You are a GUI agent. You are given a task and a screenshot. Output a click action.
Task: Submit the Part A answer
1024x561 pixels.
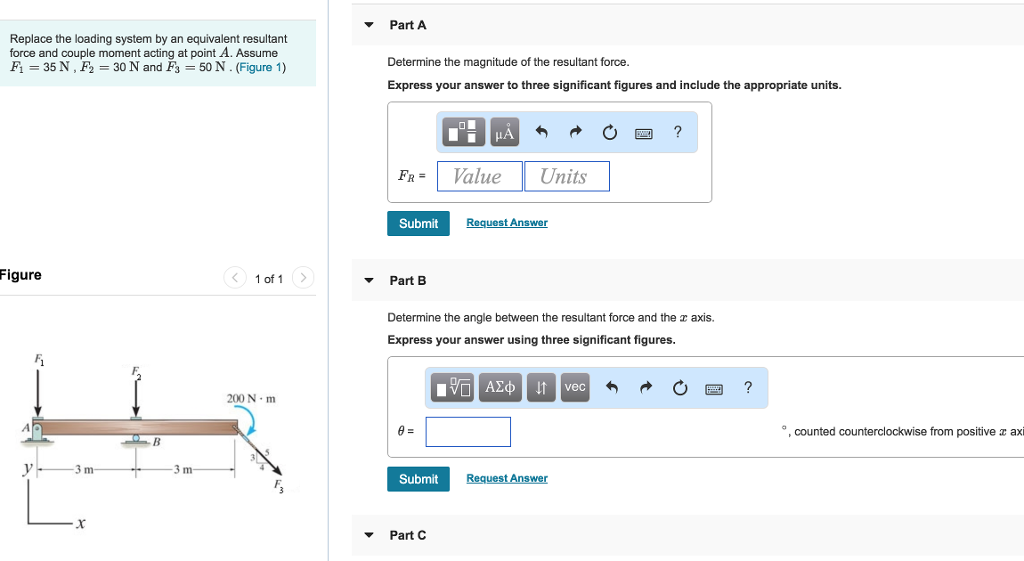(418, 223)
